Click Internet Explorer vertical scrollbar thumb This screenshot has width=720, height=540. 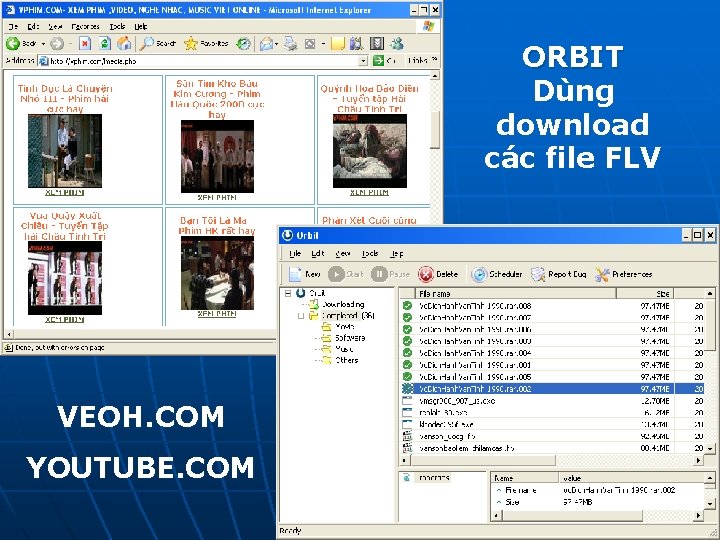point(435,129)
